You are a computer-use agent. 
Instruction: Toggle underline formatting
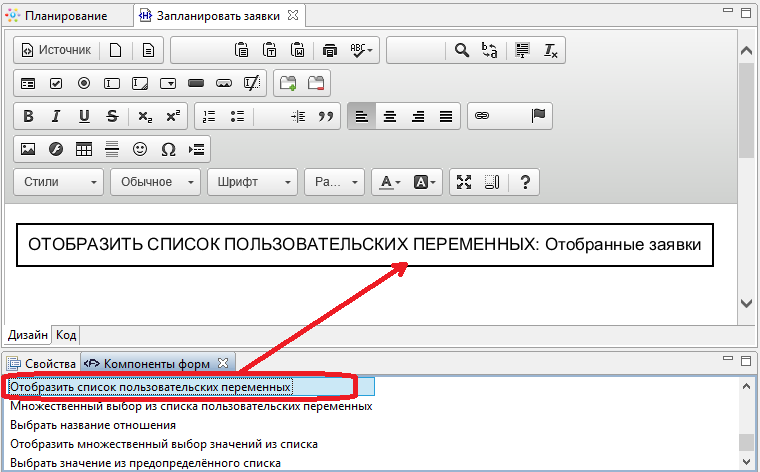point(84,116)
